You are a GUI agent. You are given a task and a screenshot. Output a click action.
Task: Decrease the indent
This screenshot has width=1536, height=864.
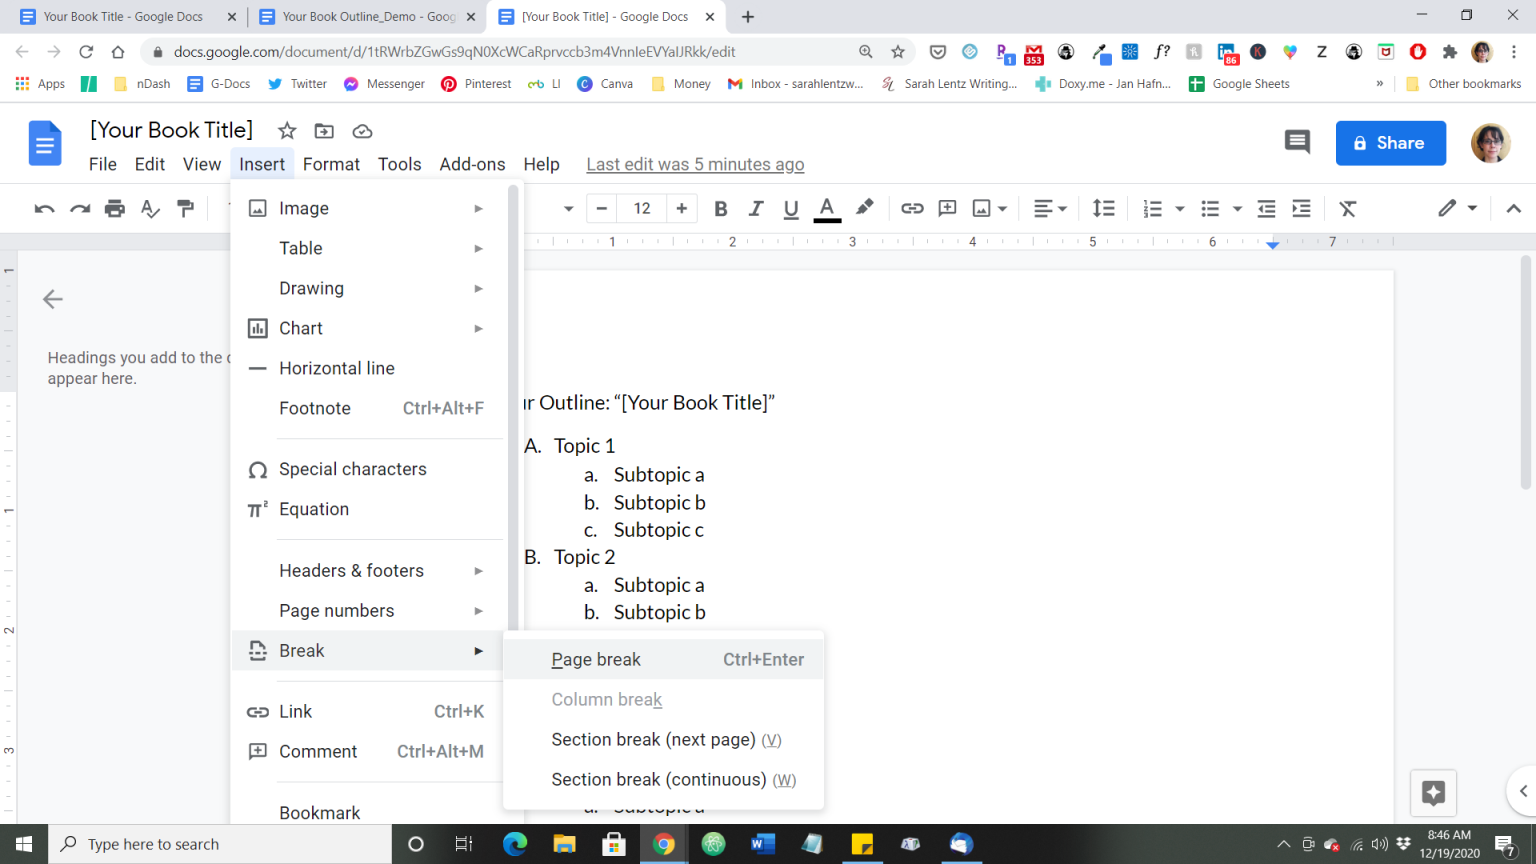click(1266, 208)
